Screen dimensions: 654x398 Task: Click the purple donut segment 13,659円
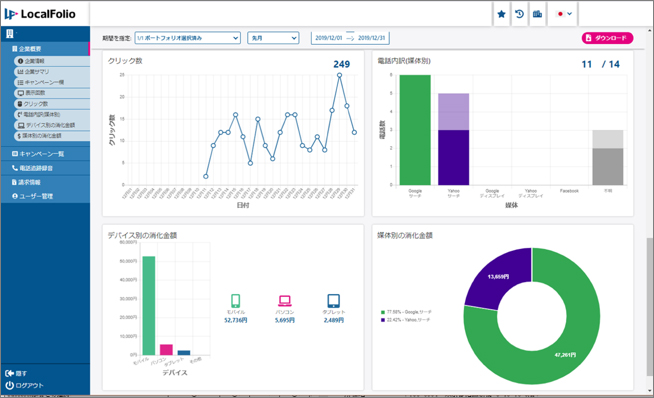coord(498,277)
